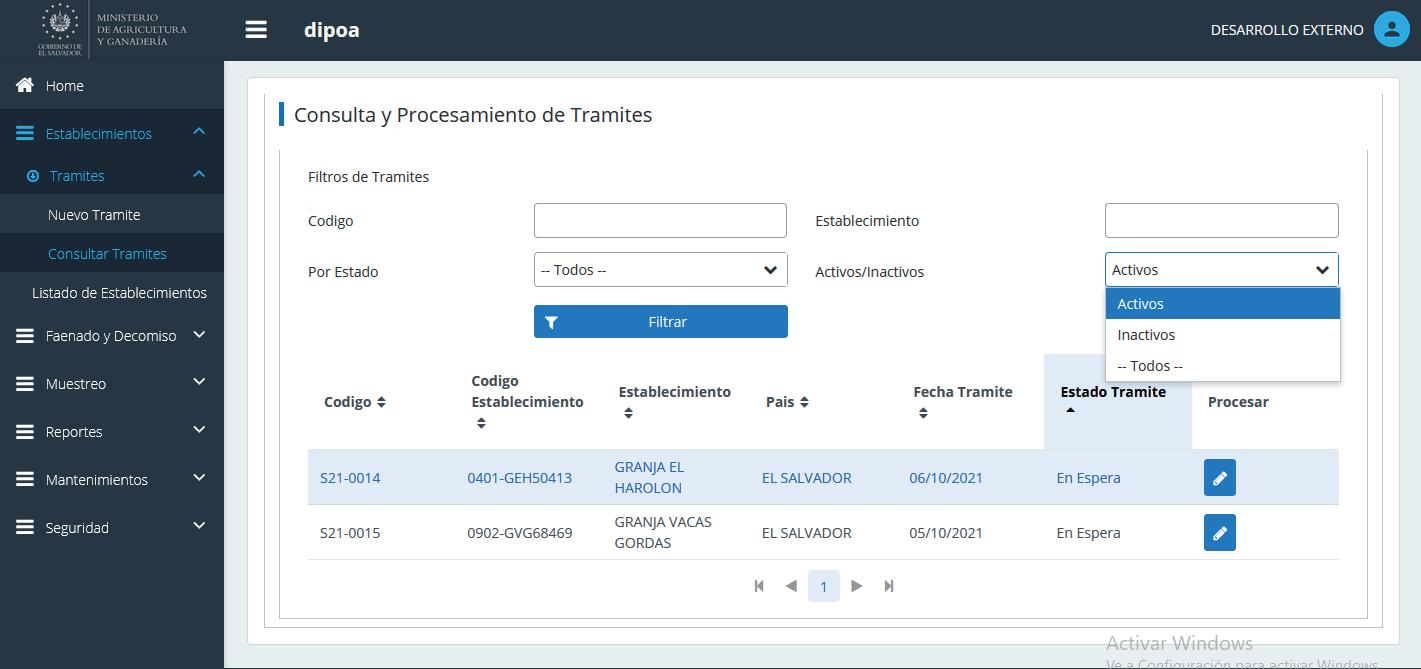The width and height of the screenshot is (1421, 669).
Task: Click the Home house icon
Action: tap(25, 86)
